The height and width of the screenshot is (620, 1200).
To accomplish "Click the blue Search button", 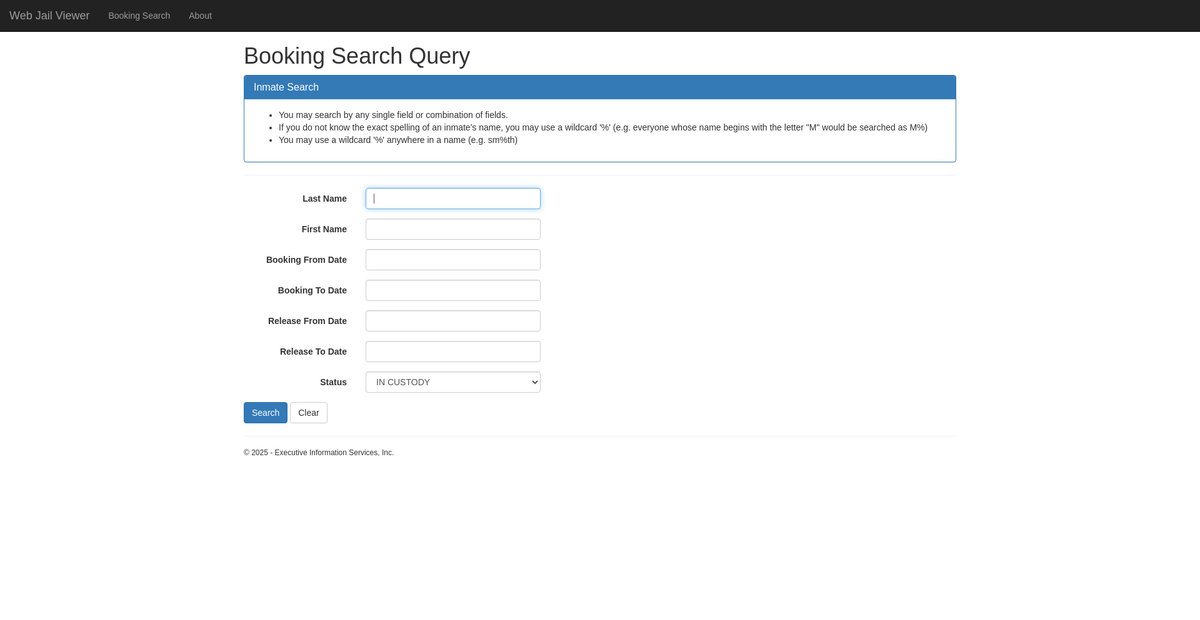I will pos(265,413).
